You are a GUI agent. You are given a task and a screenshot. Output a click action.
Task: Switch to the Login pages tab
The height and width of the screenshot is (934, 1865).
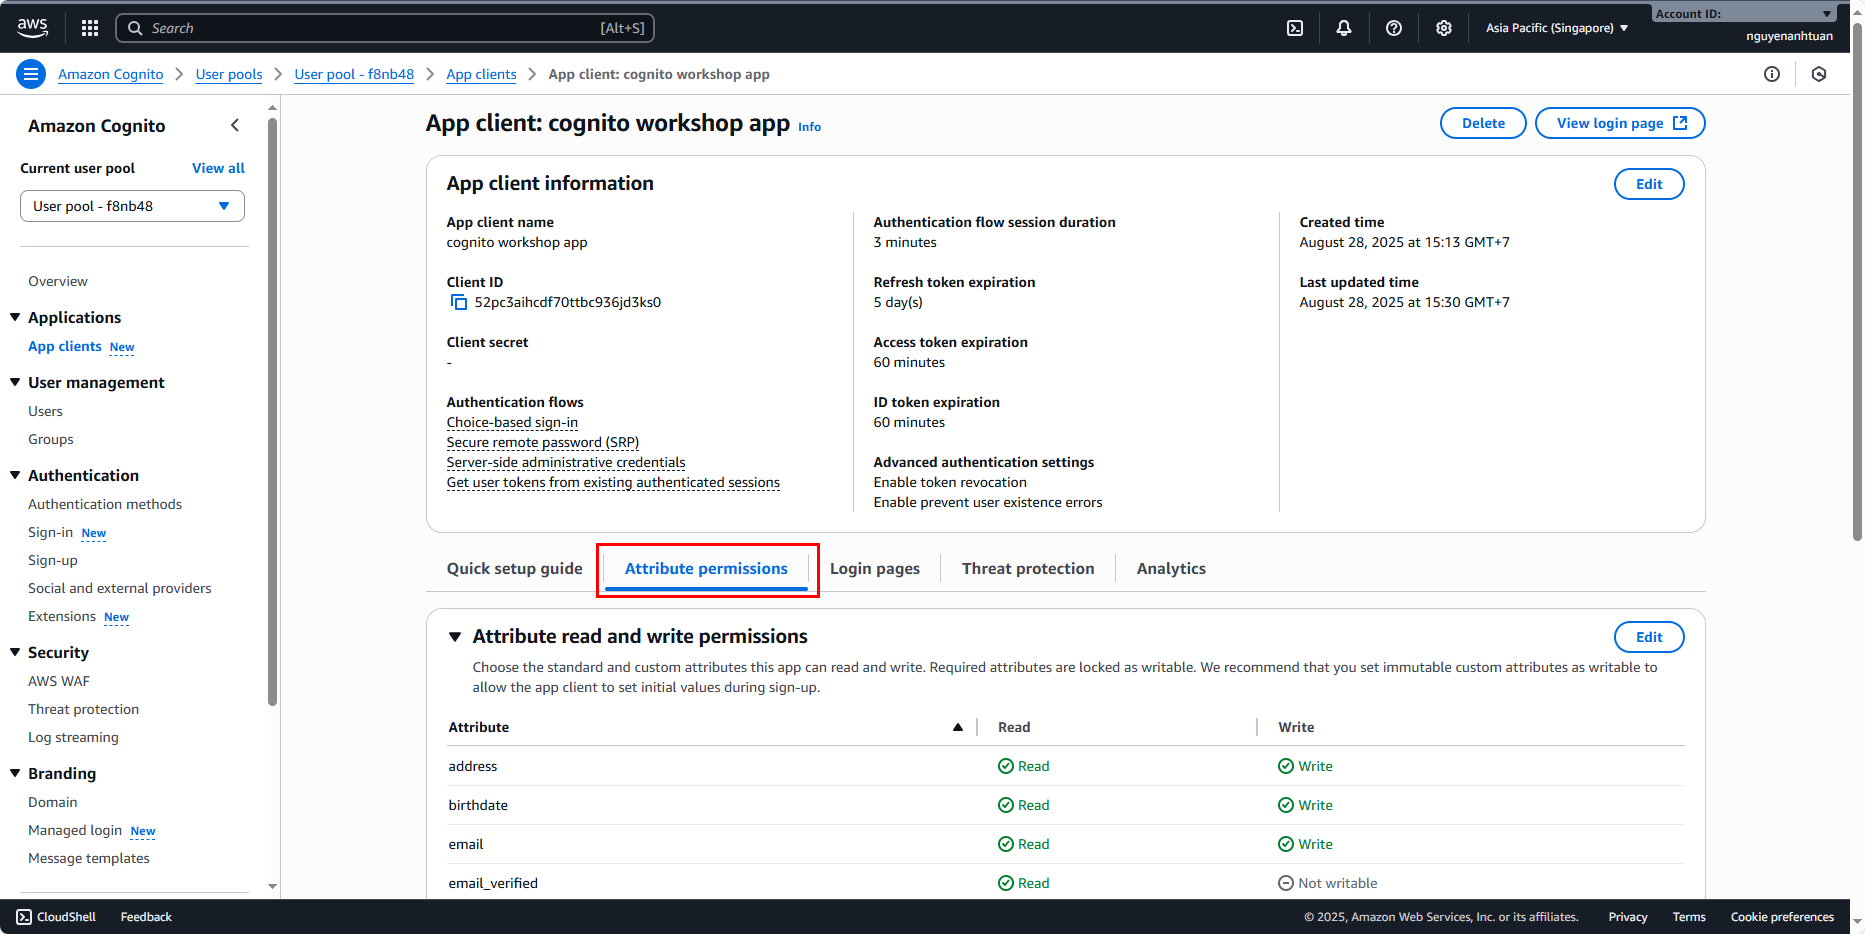pyautogui.click(x=874, y=568)
